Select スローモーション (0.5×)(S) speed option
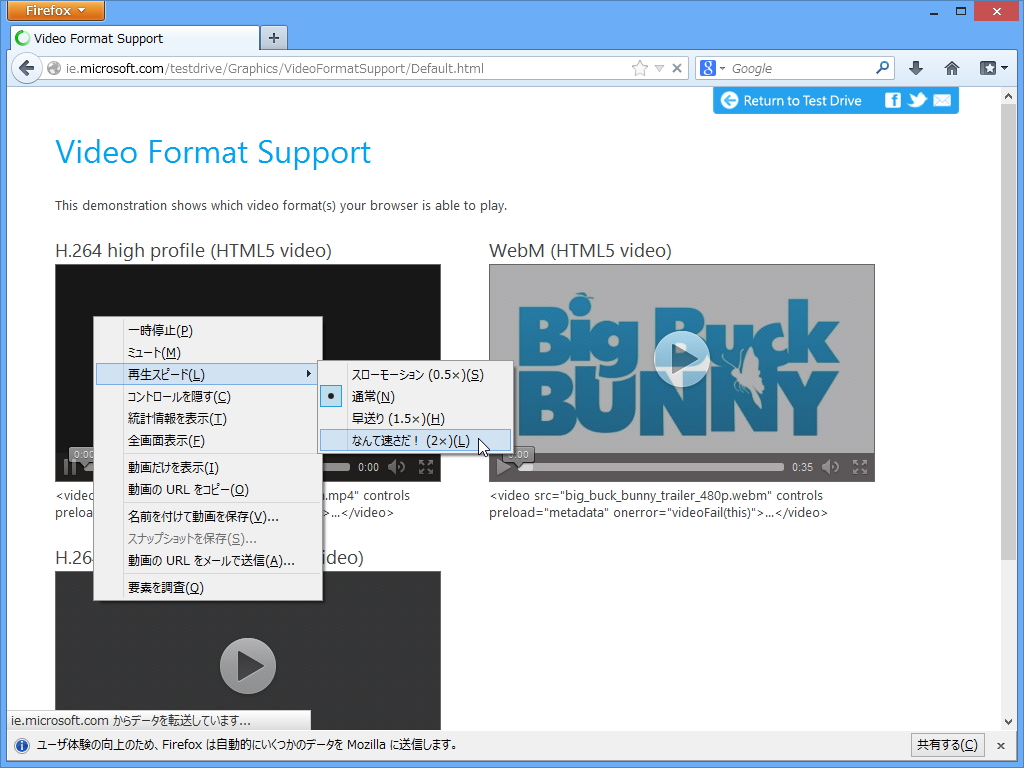Viewport: 1024px width, 768px height. [415, 375]
